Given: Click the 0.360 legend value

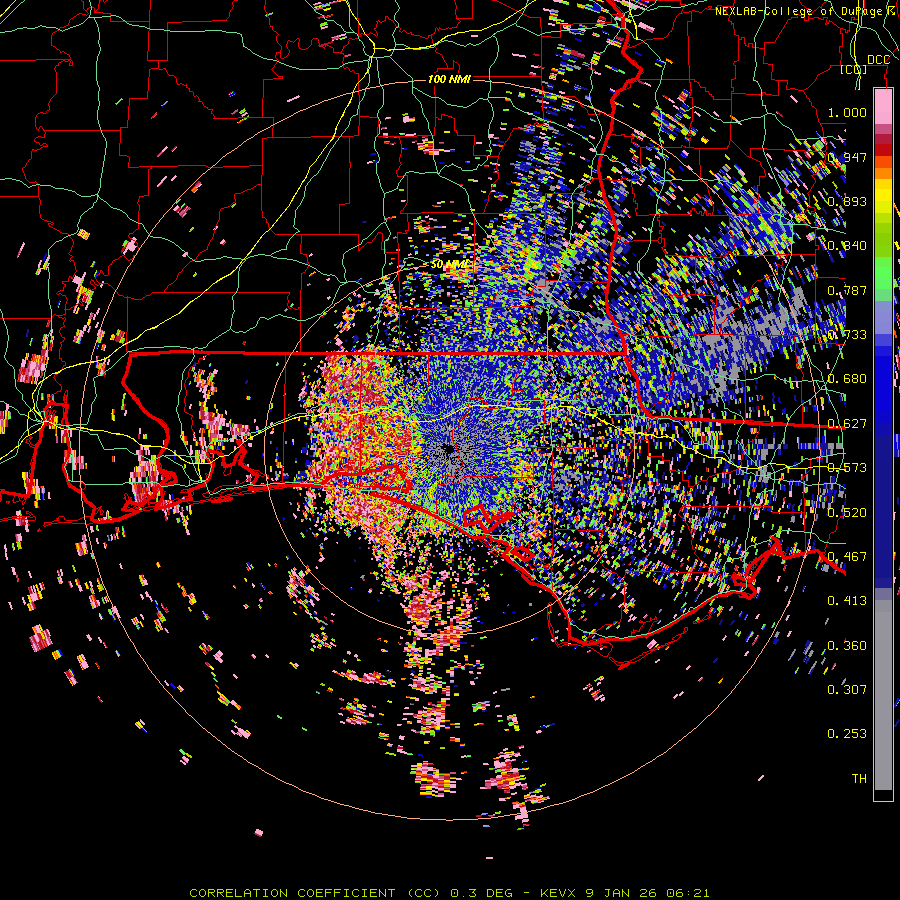Looking at the screenshot, I should click(847, 645).
